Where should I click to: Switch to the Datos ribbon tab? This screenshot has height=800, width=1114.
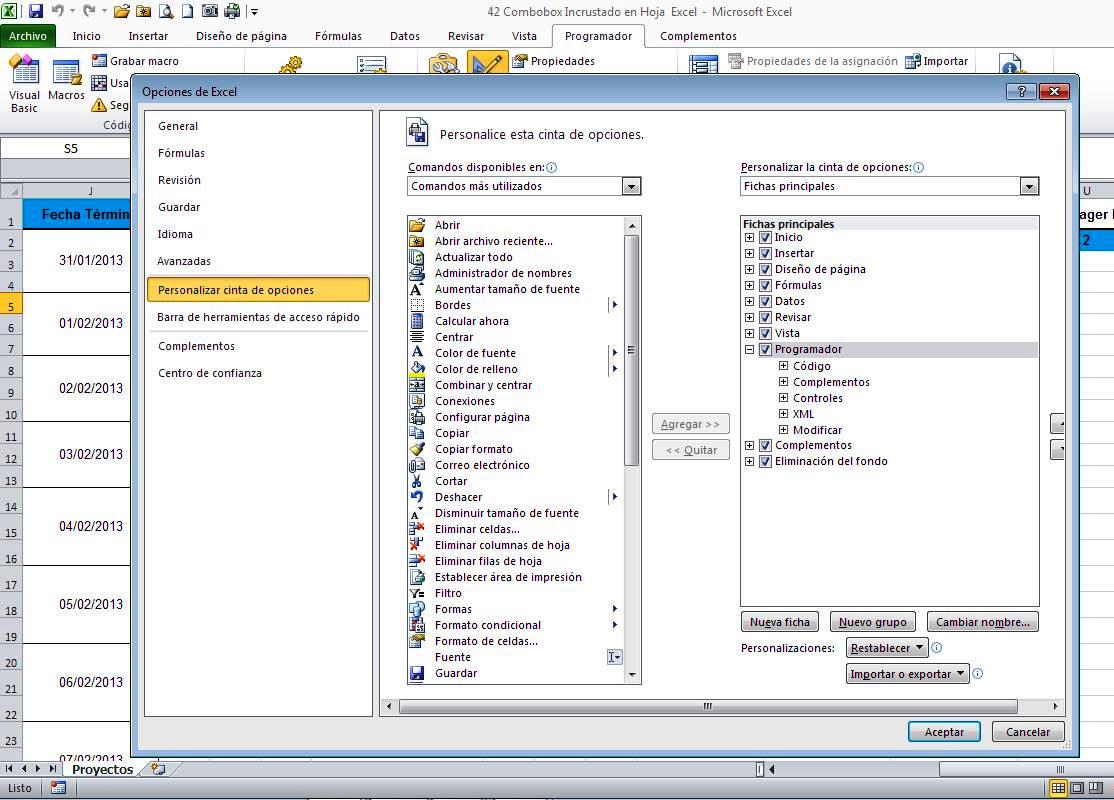click(404, 36)
